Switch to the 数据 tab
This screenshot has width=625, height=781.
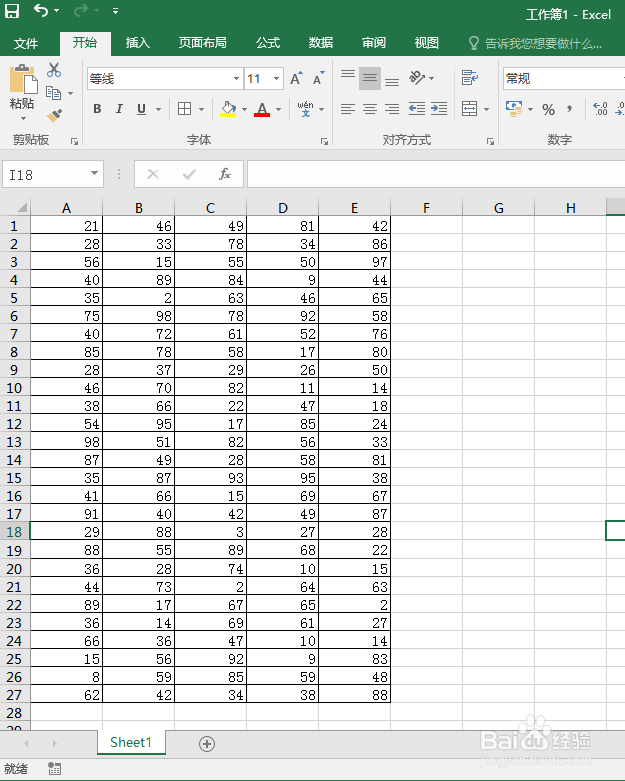(x=321, y=43)
